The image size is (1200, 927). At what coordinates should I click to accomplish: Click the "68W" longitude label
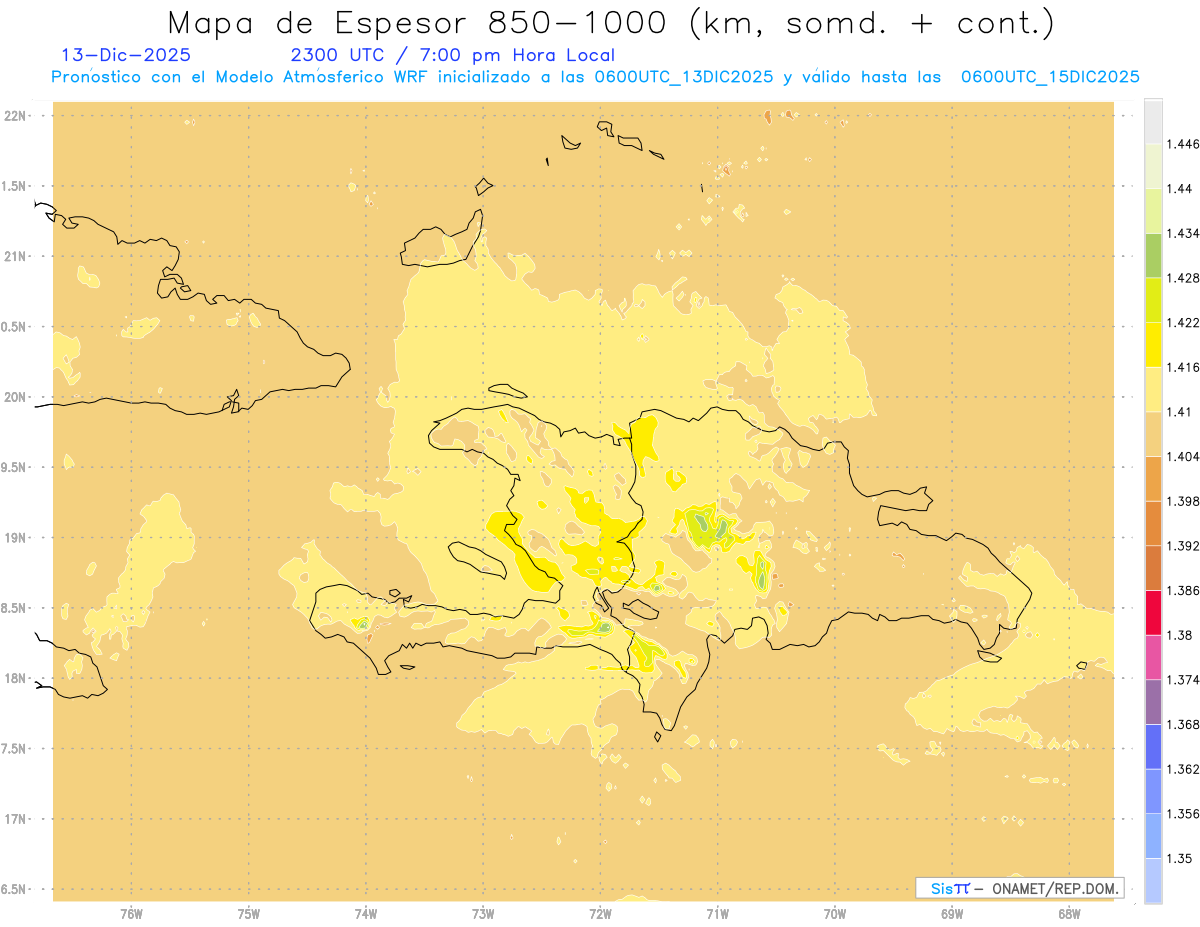coord(1069,915)
